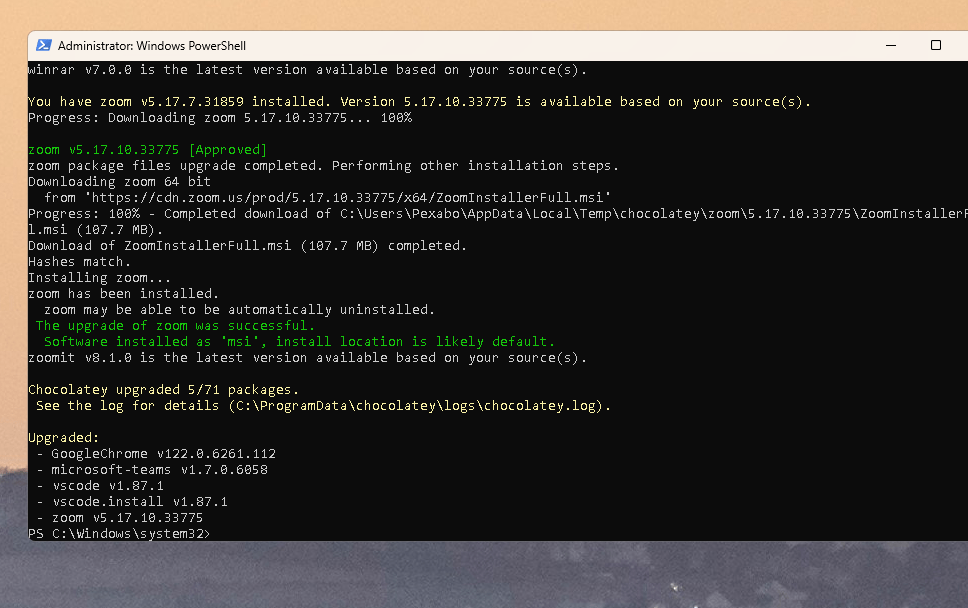Click 'Hashes match.' output line
The image size is (968, 608).
(x=80, y=262)
